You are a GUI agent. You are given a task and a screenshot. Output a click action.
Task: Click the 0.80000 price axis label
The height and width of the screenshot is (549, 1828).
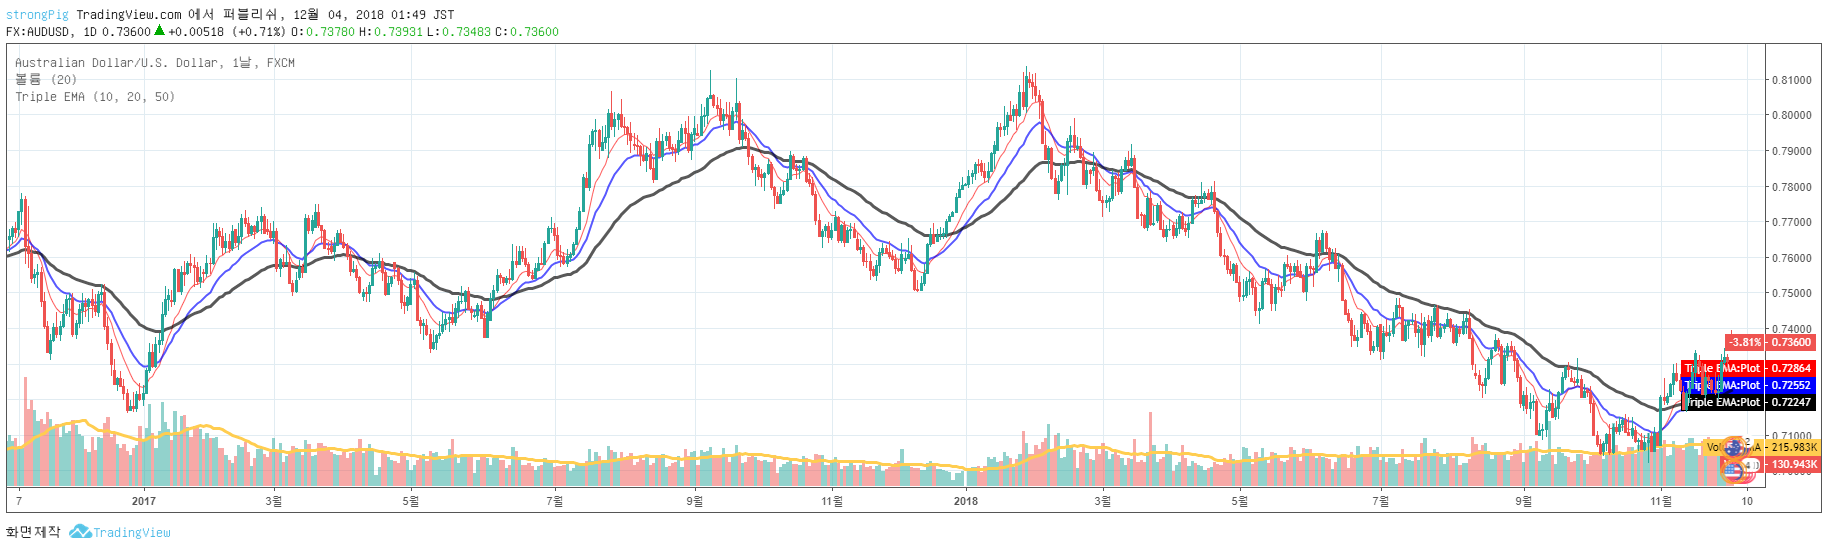click(1791, 115)
